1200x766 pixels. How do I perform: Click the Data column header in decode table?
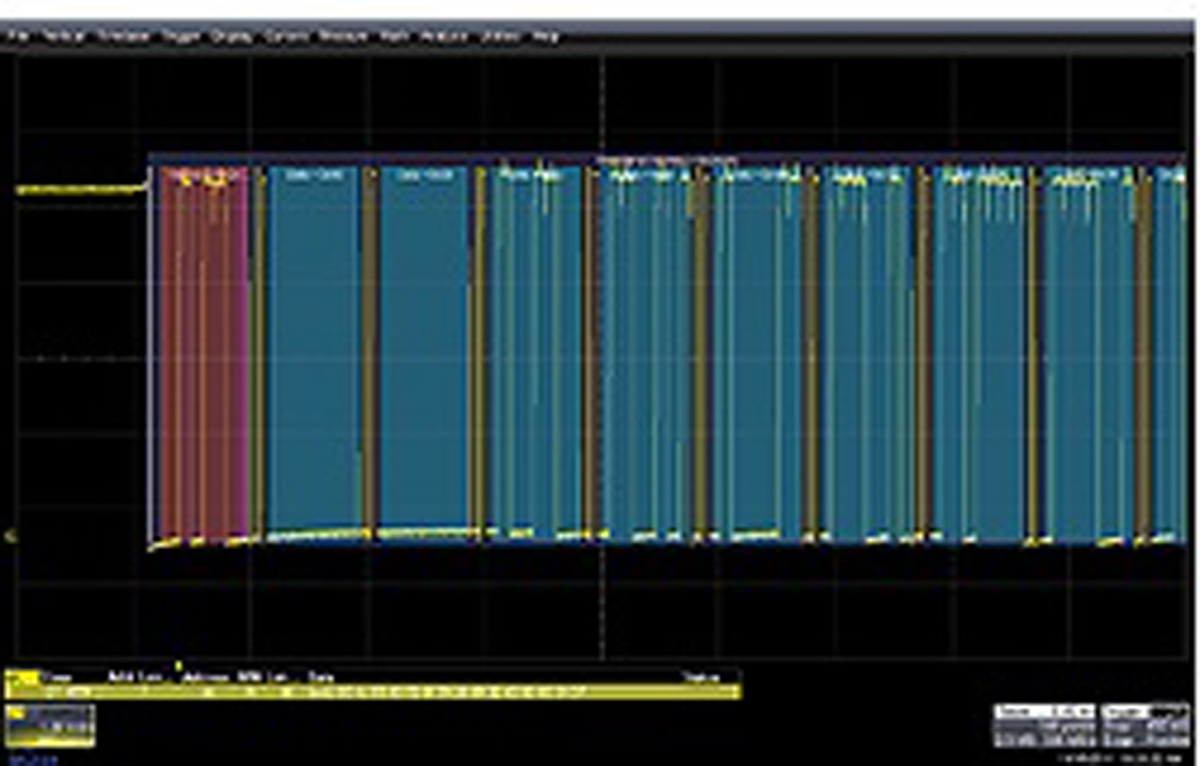pos(320,677)
